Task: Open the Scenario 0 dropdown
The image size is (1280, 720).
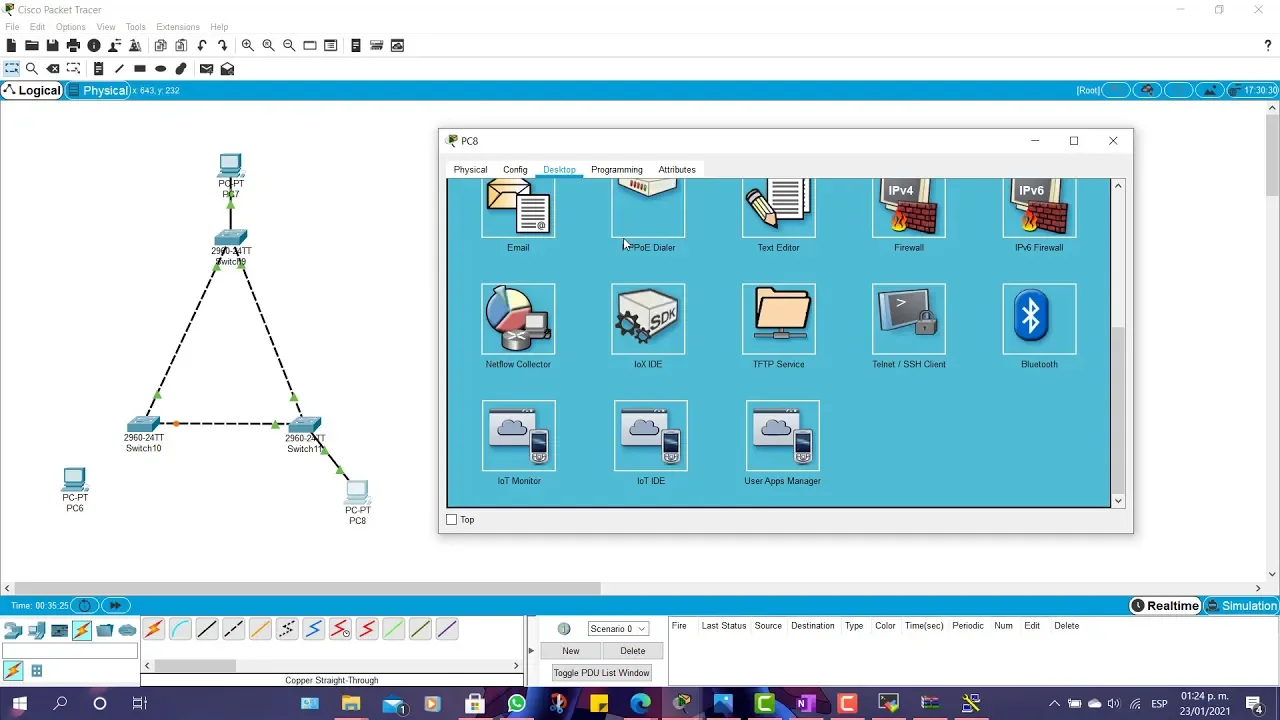Action: click(618, 629)
